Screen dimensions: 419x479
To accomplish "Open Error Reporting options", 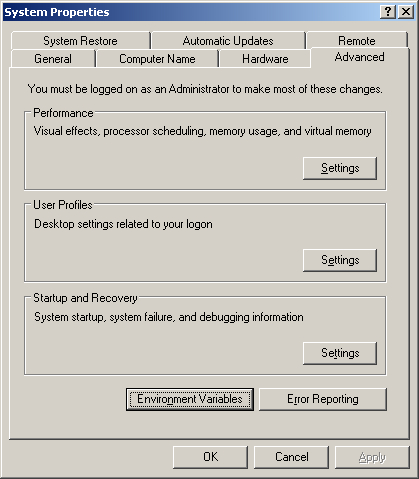I will point(323,399).
